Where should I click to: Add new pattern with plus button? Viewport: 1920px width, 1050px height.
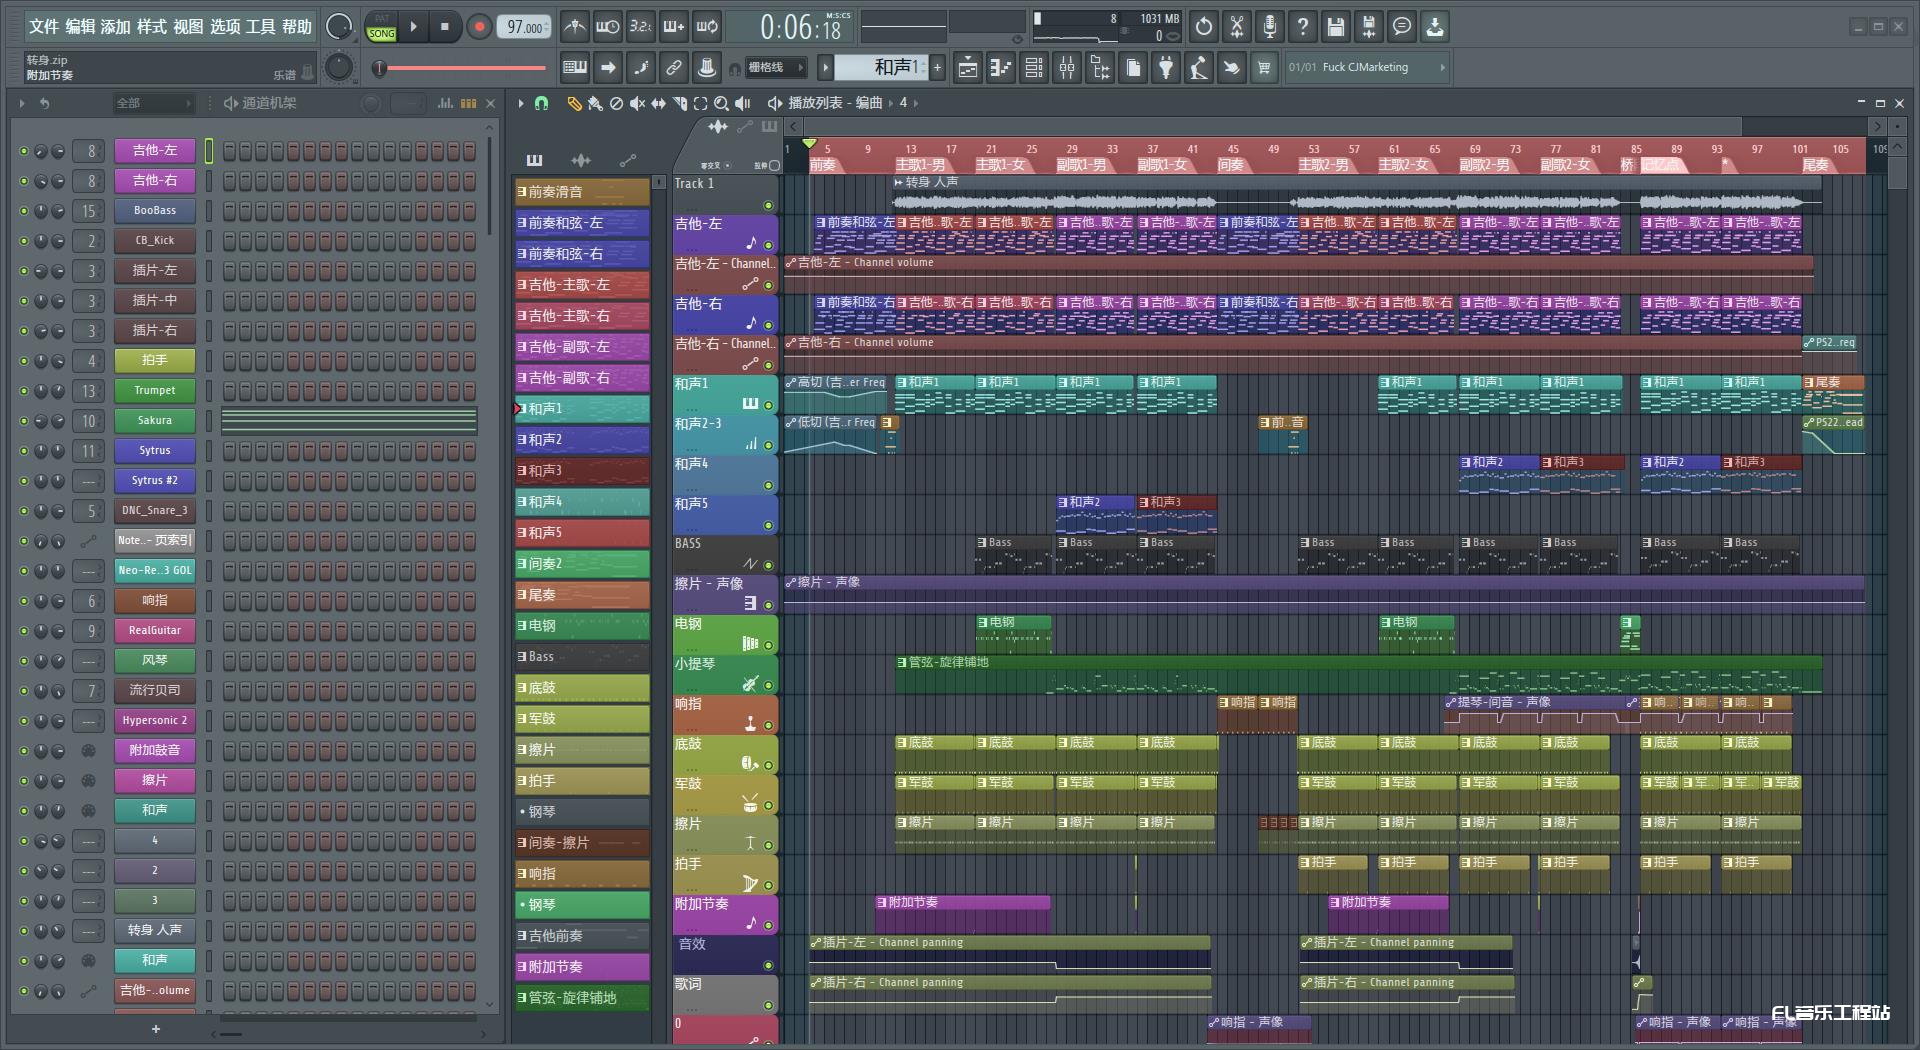938,67
